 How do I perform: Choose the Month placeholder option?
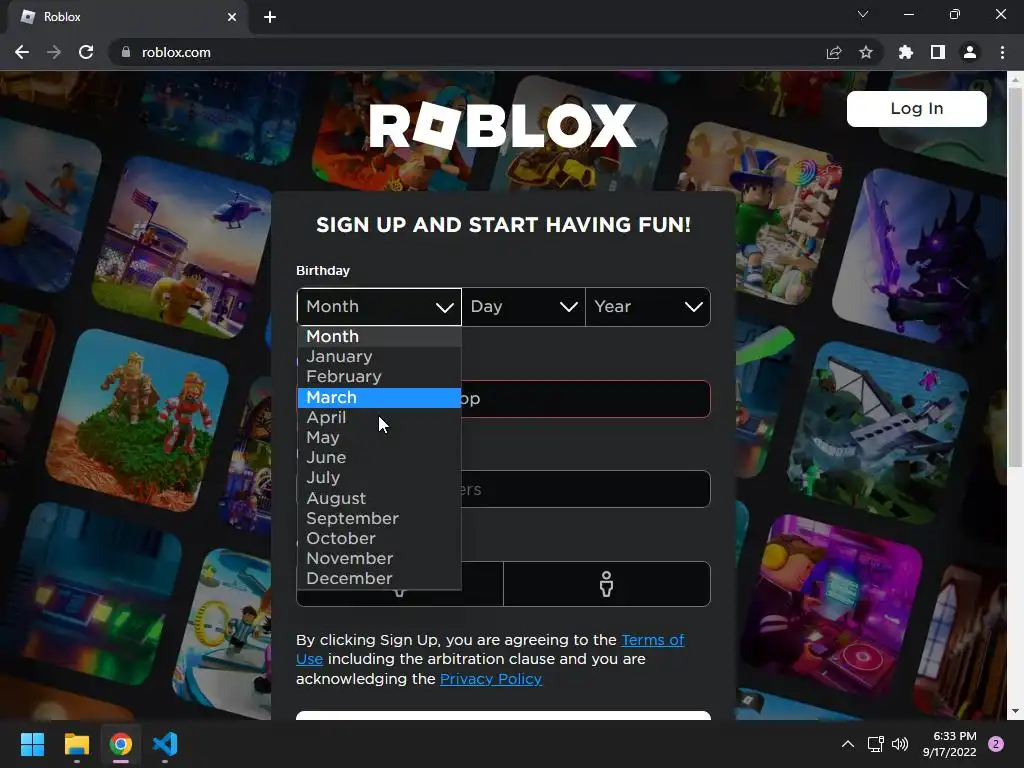click(x=379, y=336)
